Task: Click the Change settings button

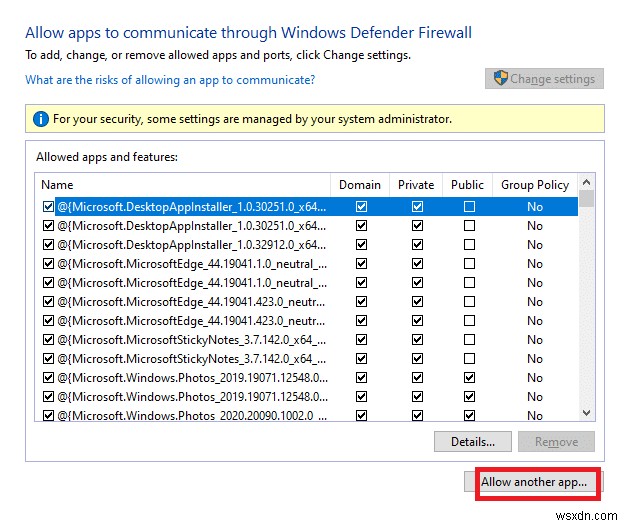Action: coord(544,79)
